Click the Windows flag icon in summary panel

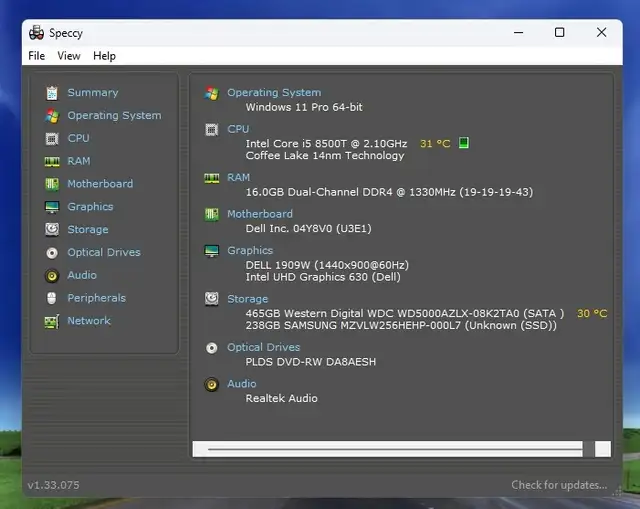(x=211, y=93)
